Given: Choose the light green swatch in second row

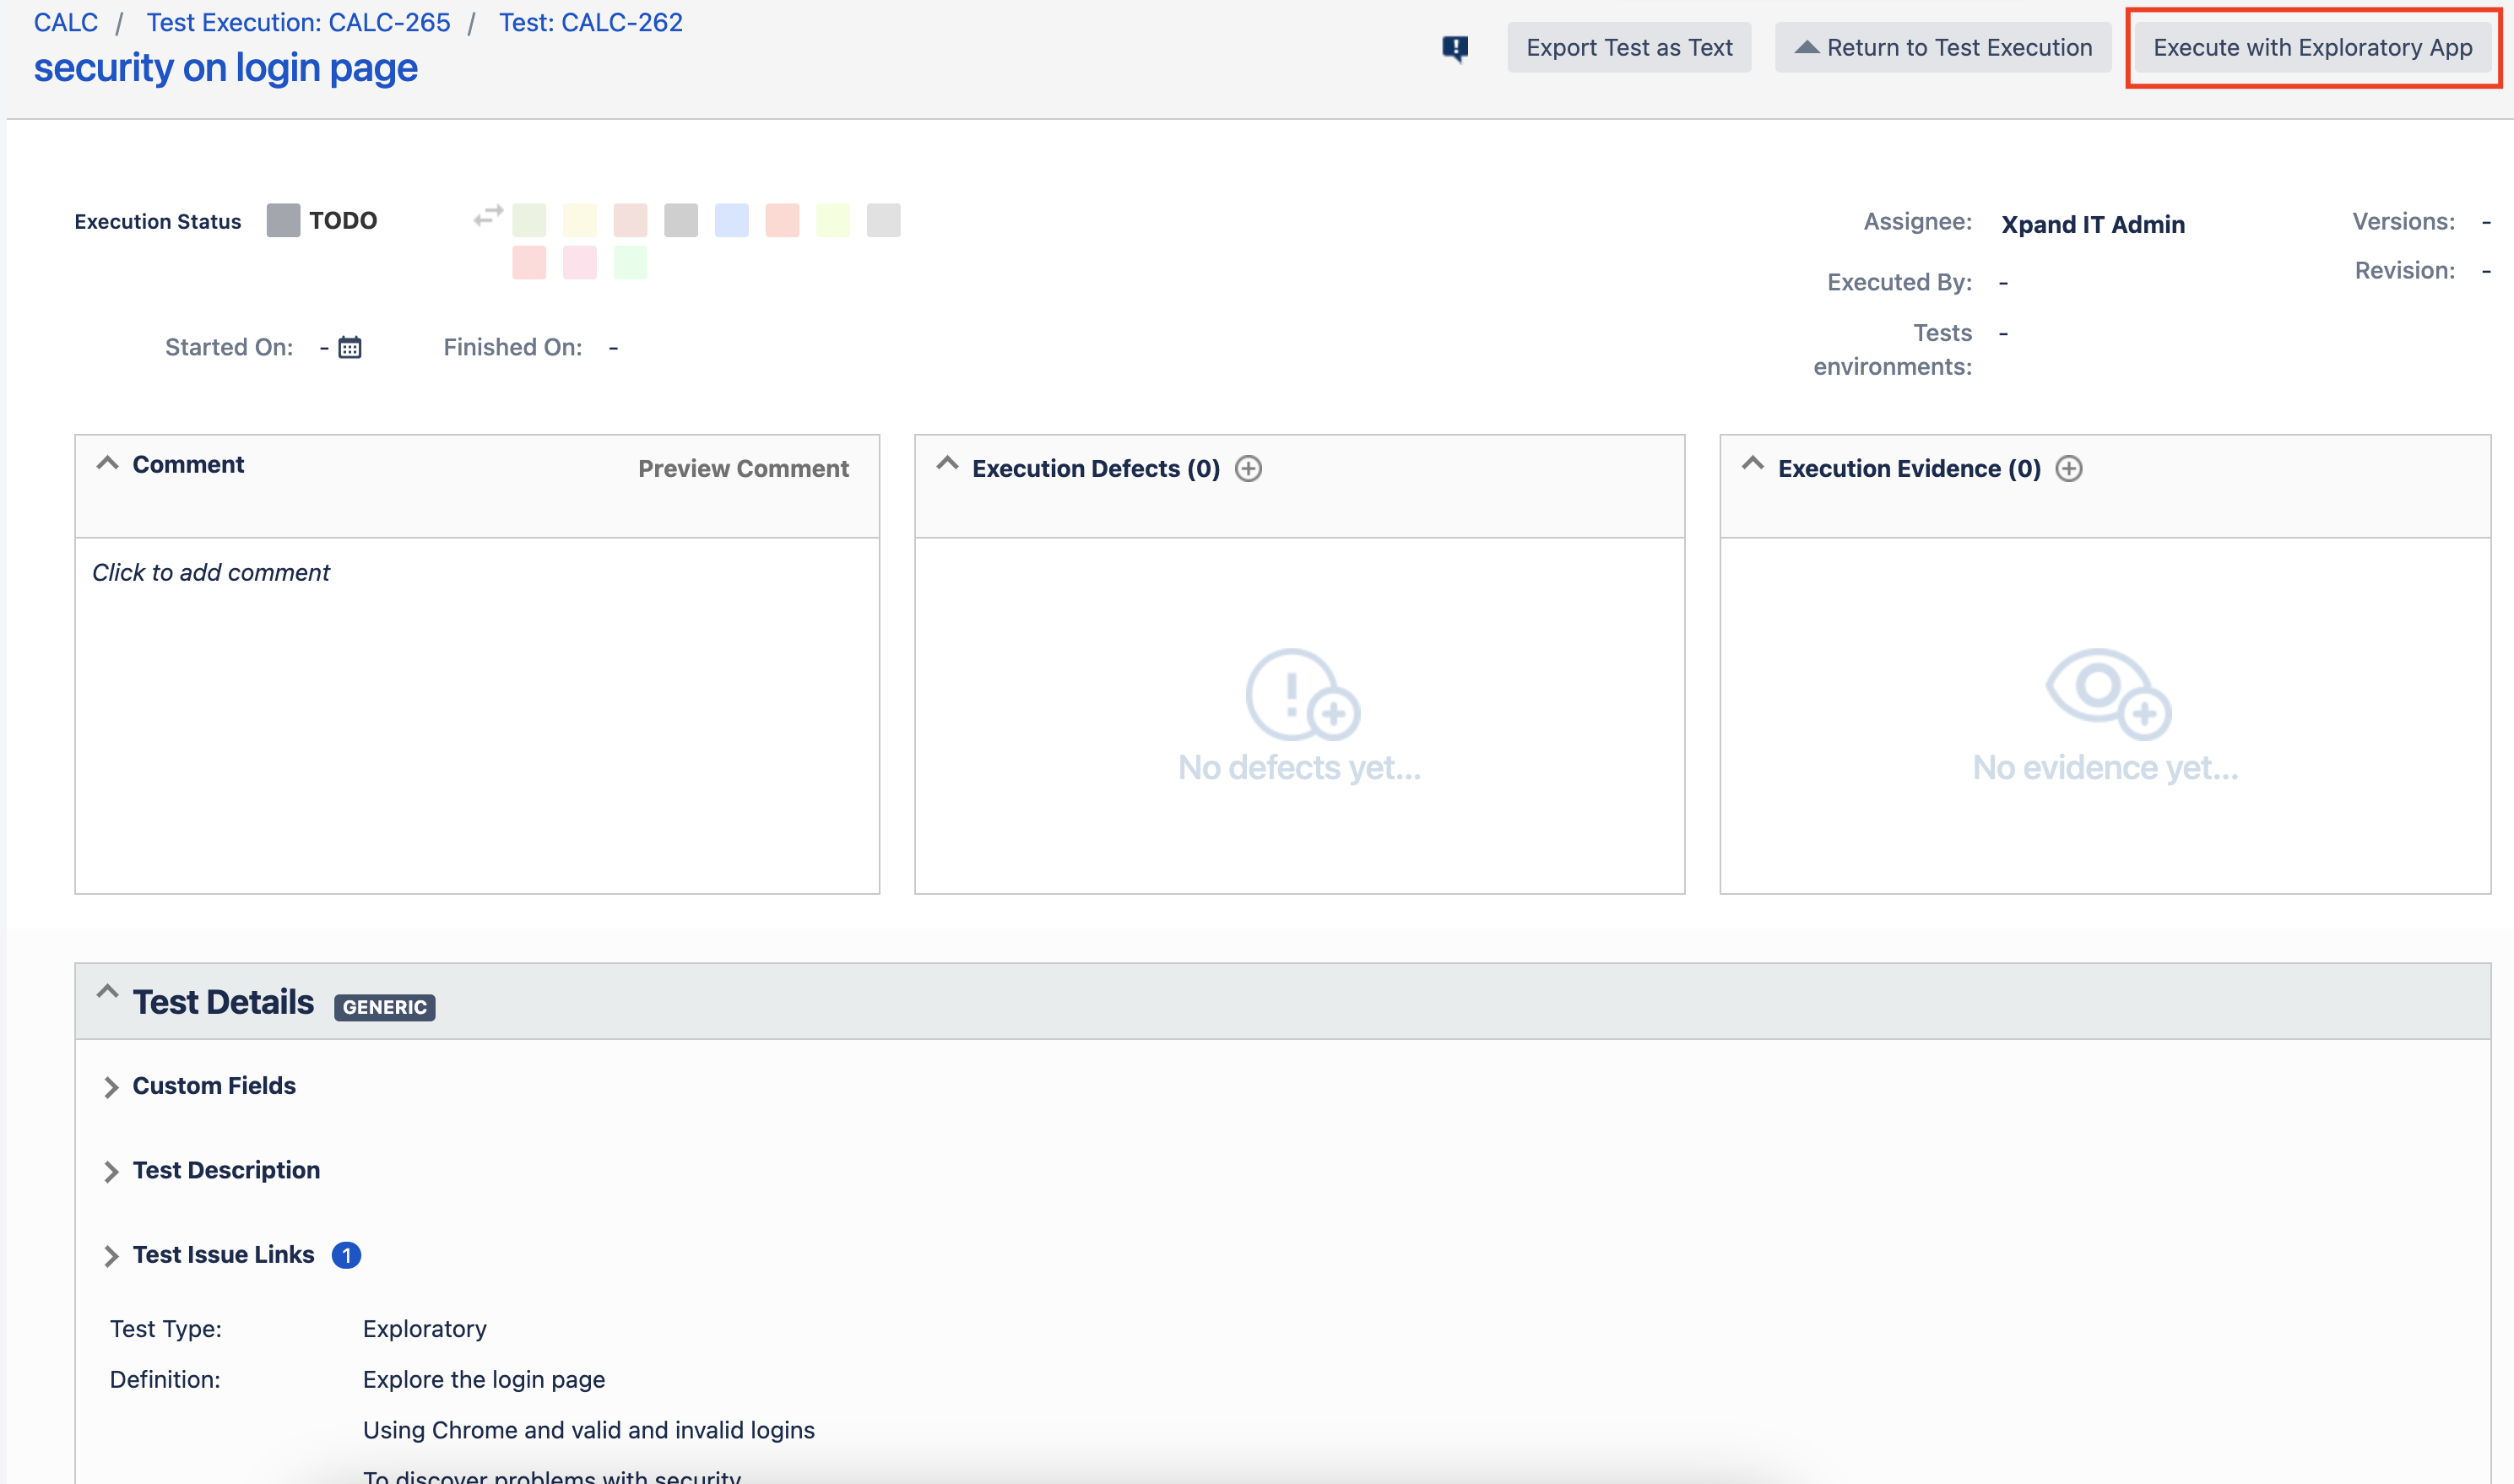Looking at the screenshot, I should tap(630, 262).
